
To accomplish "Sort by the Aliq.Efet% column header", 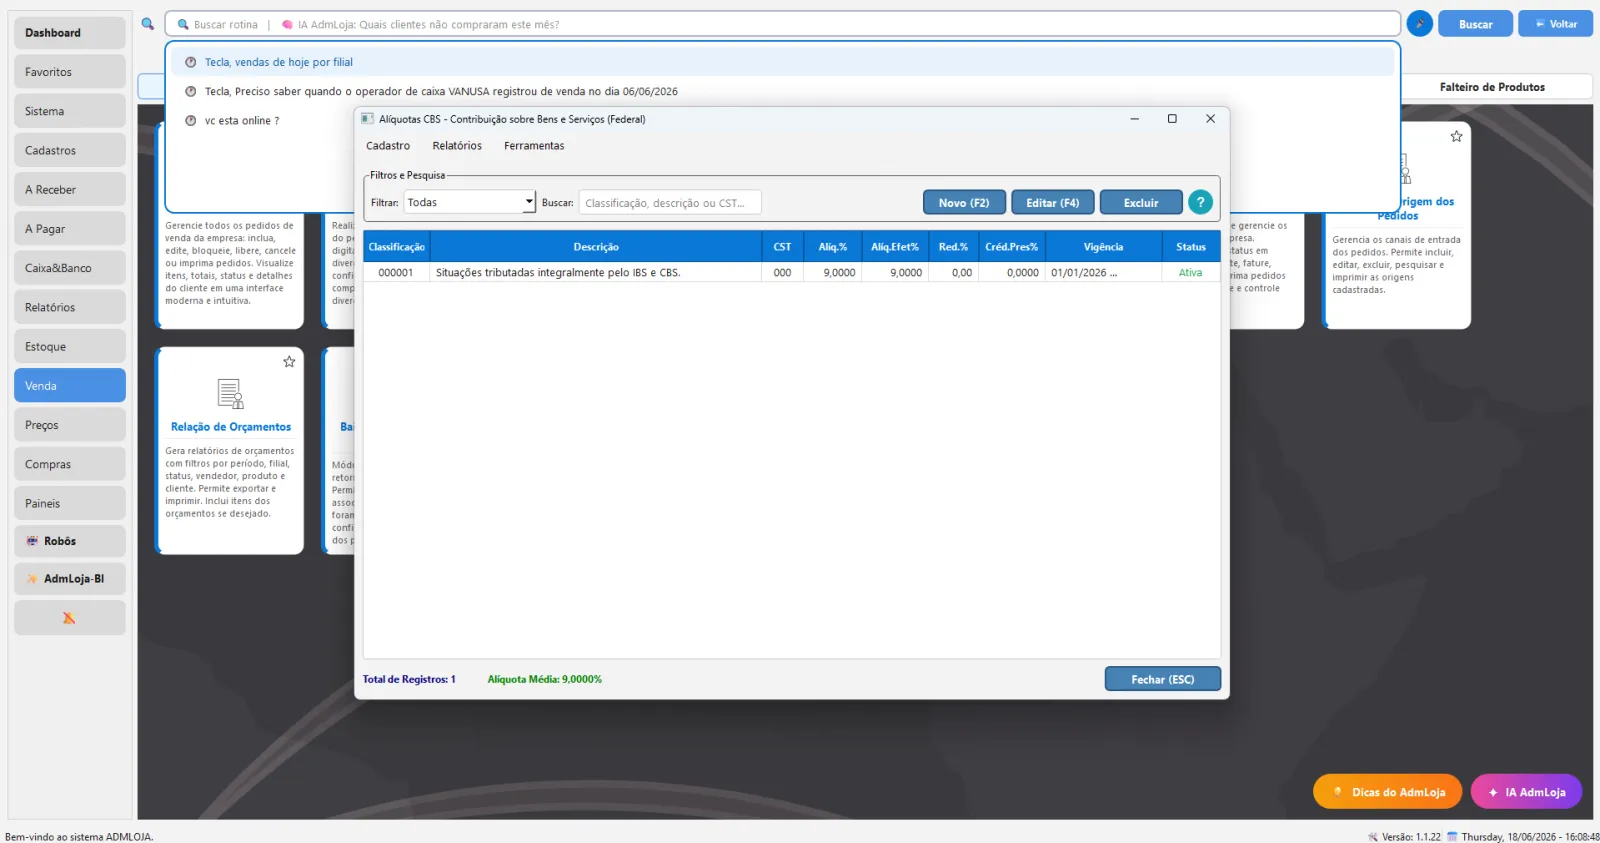I will click(895, 247).
